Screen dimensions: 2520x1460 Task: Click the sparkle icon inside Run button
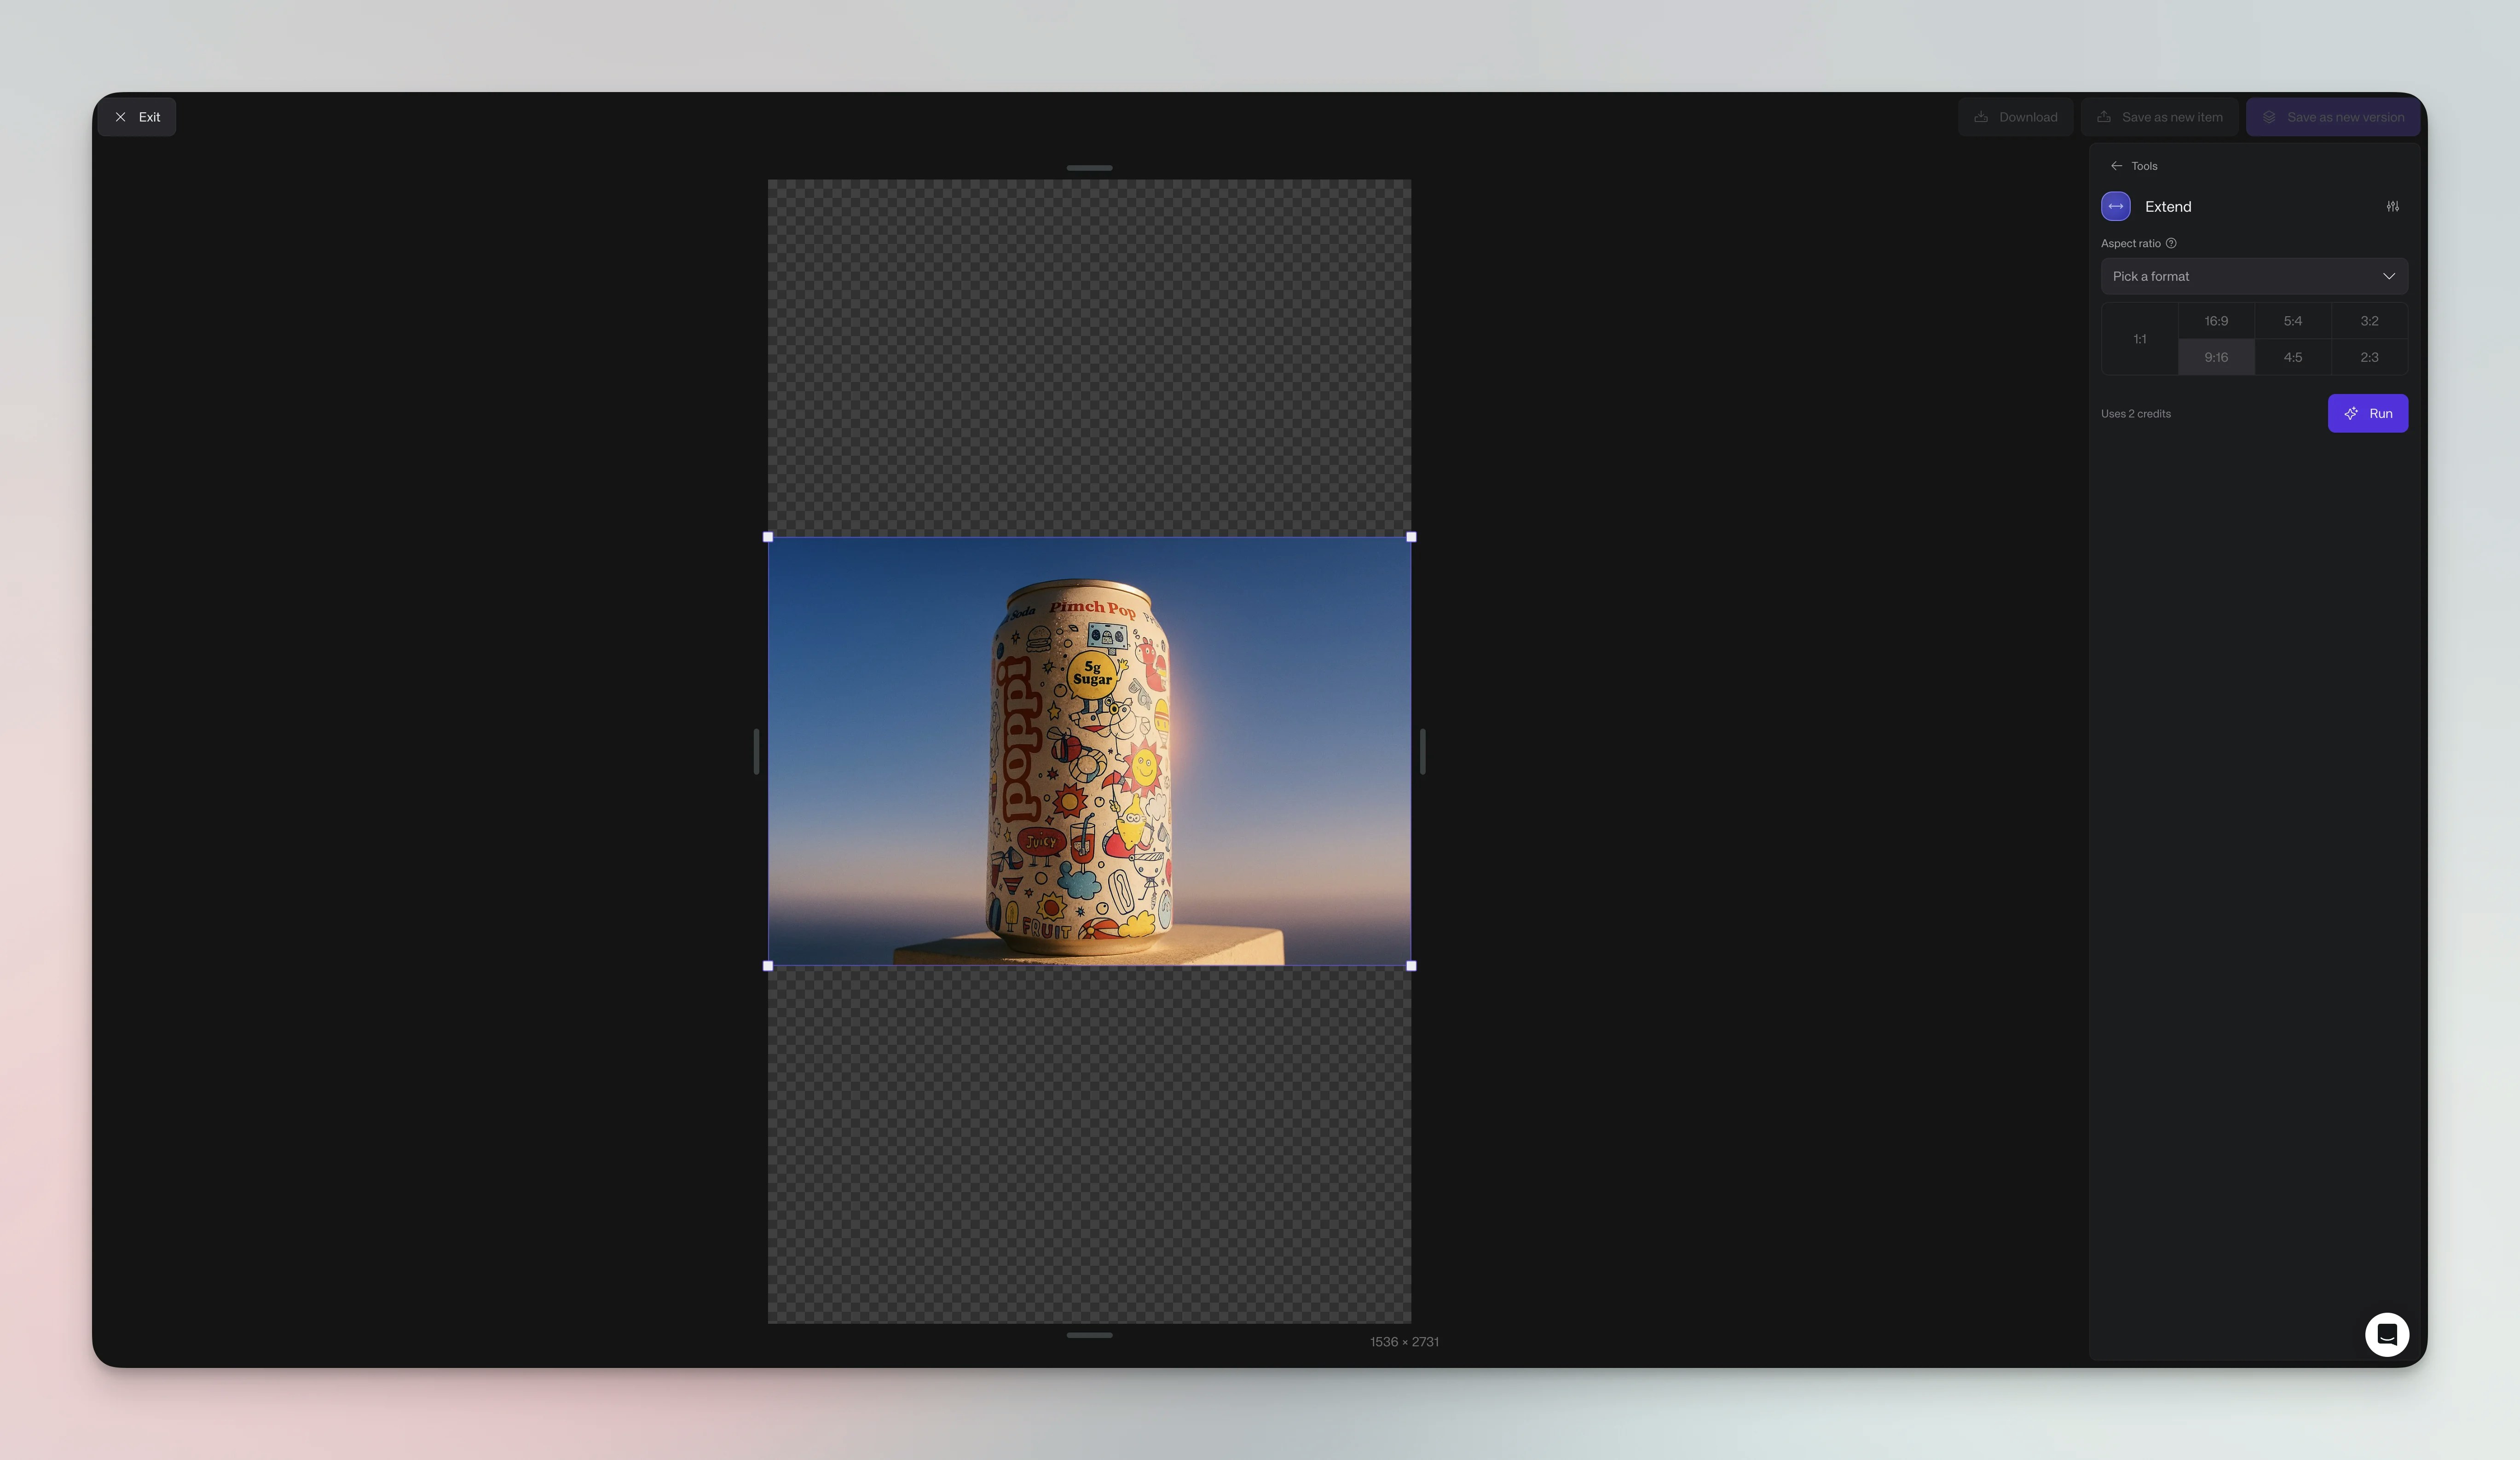2351,413
